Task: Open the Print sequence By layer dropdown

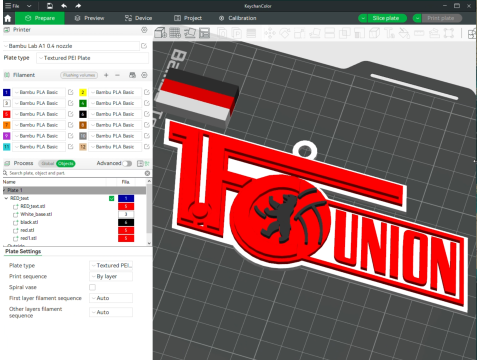Action: coord(111,276)
